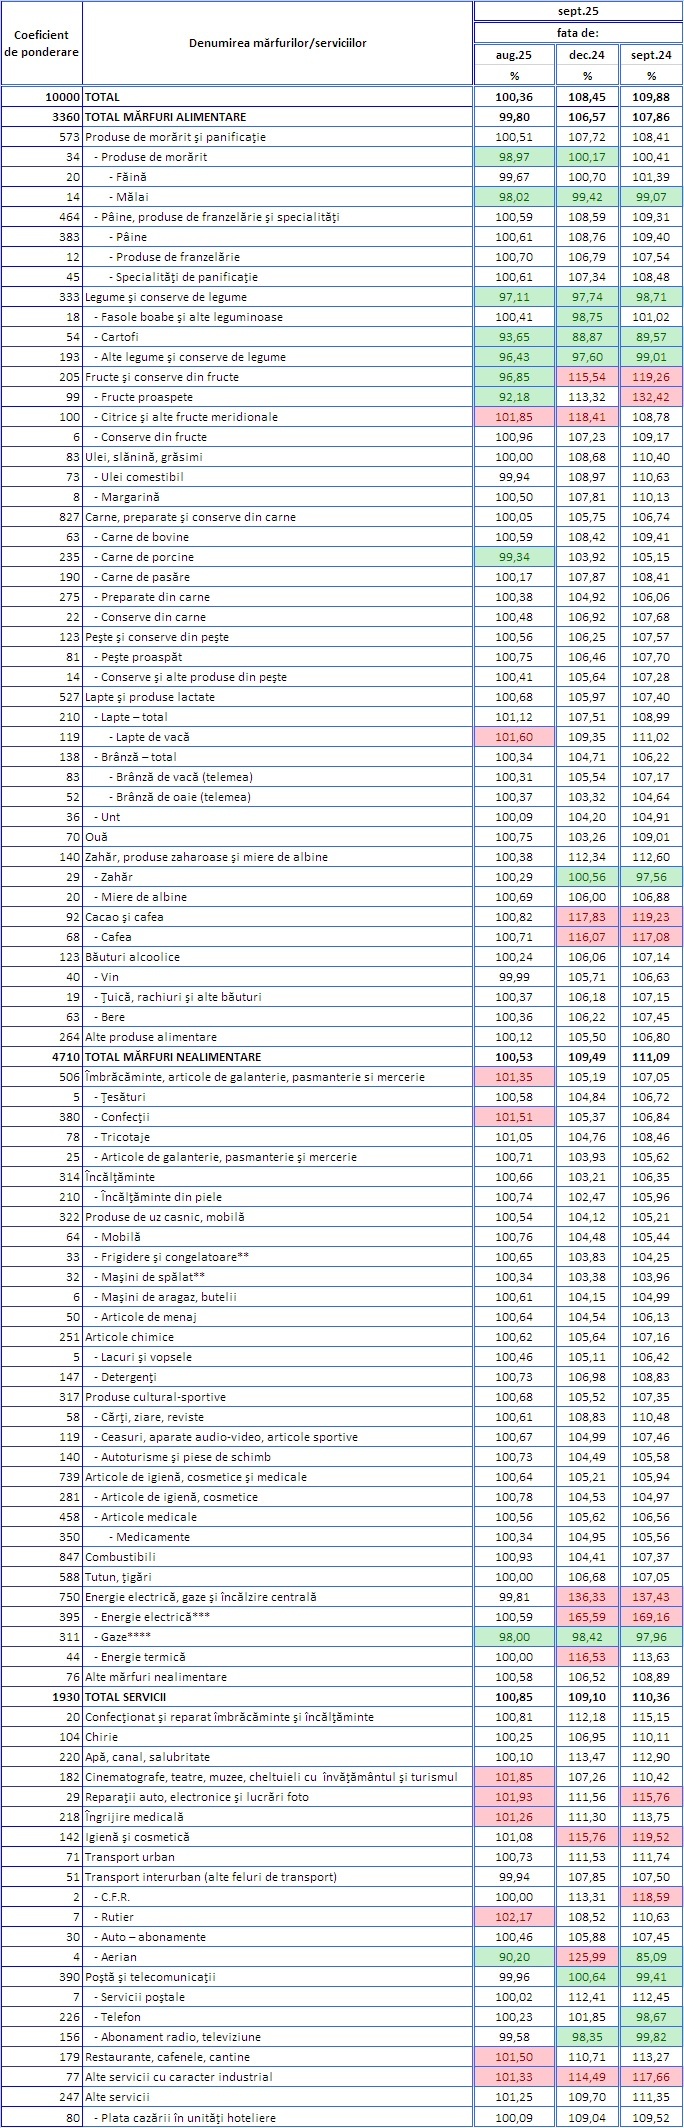Click the "fata de:" header cell
Viewport: 684px width, 2128px height.
578,33
